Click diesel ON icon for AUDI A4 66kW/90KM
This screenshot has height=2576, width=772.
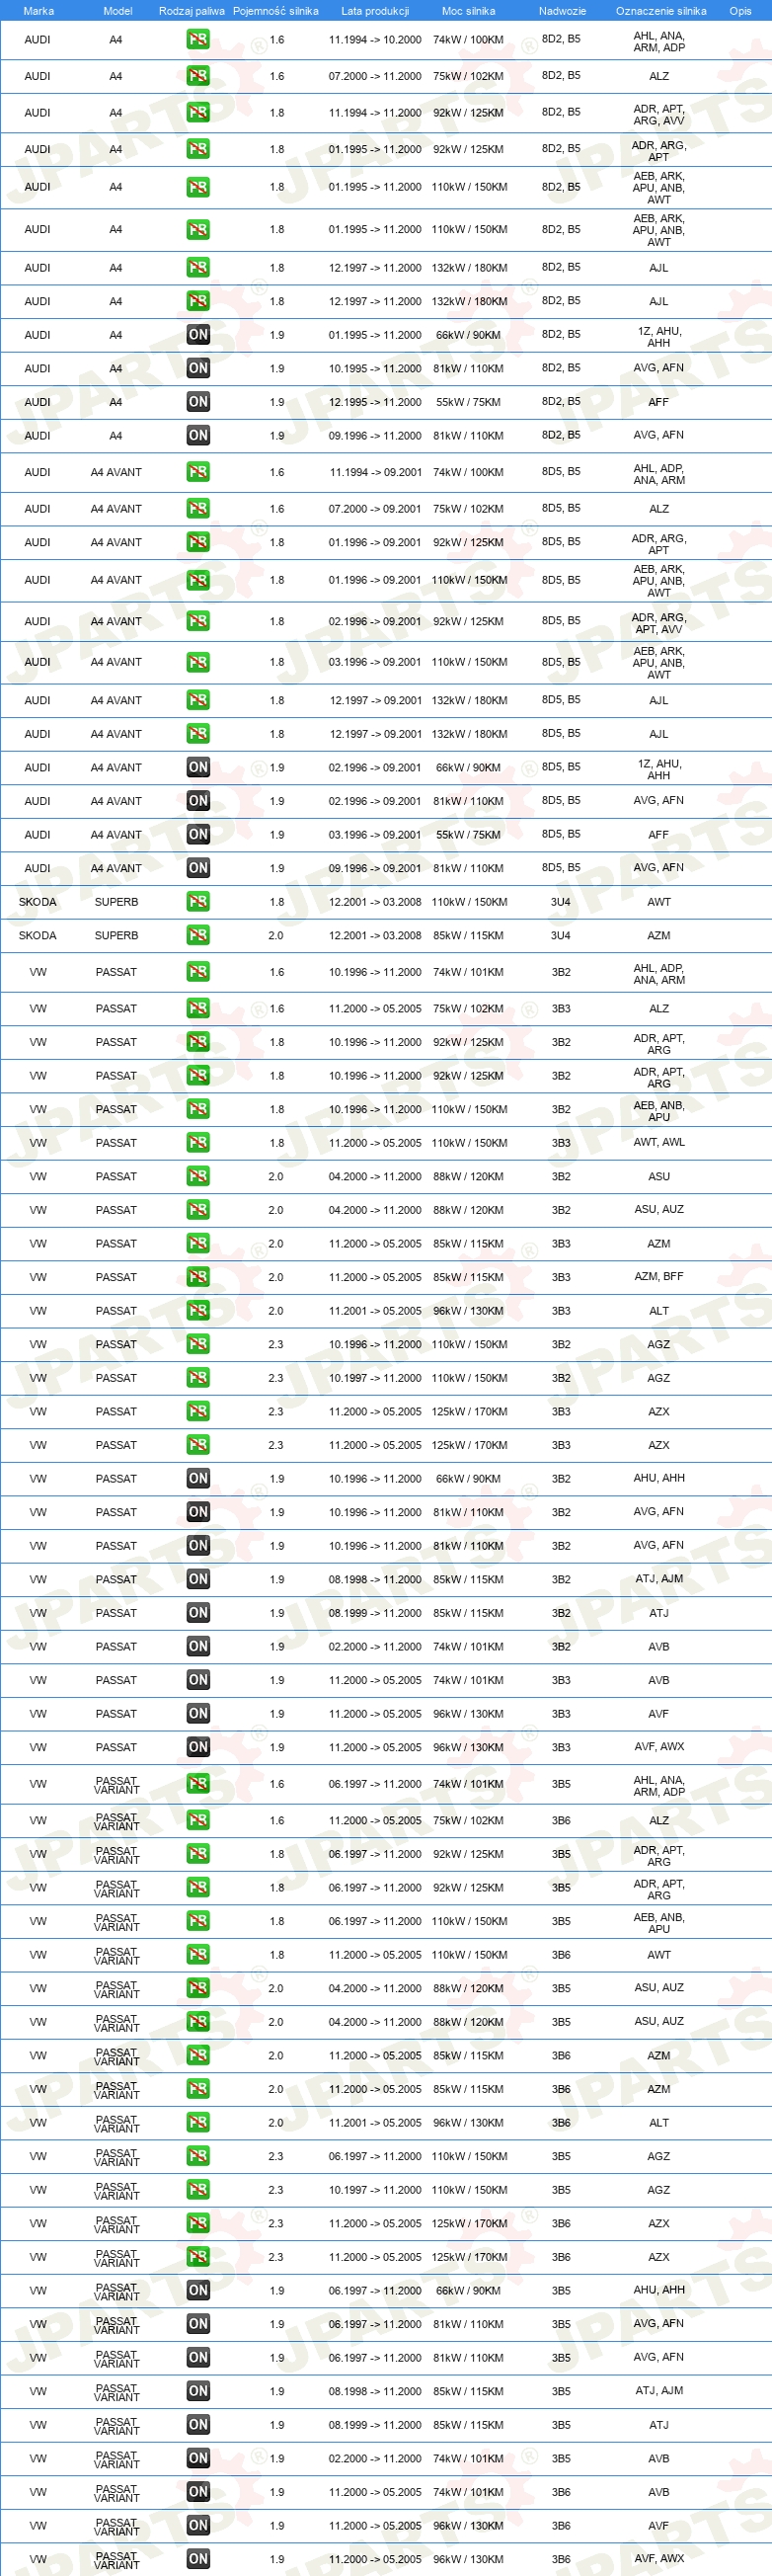198,335
